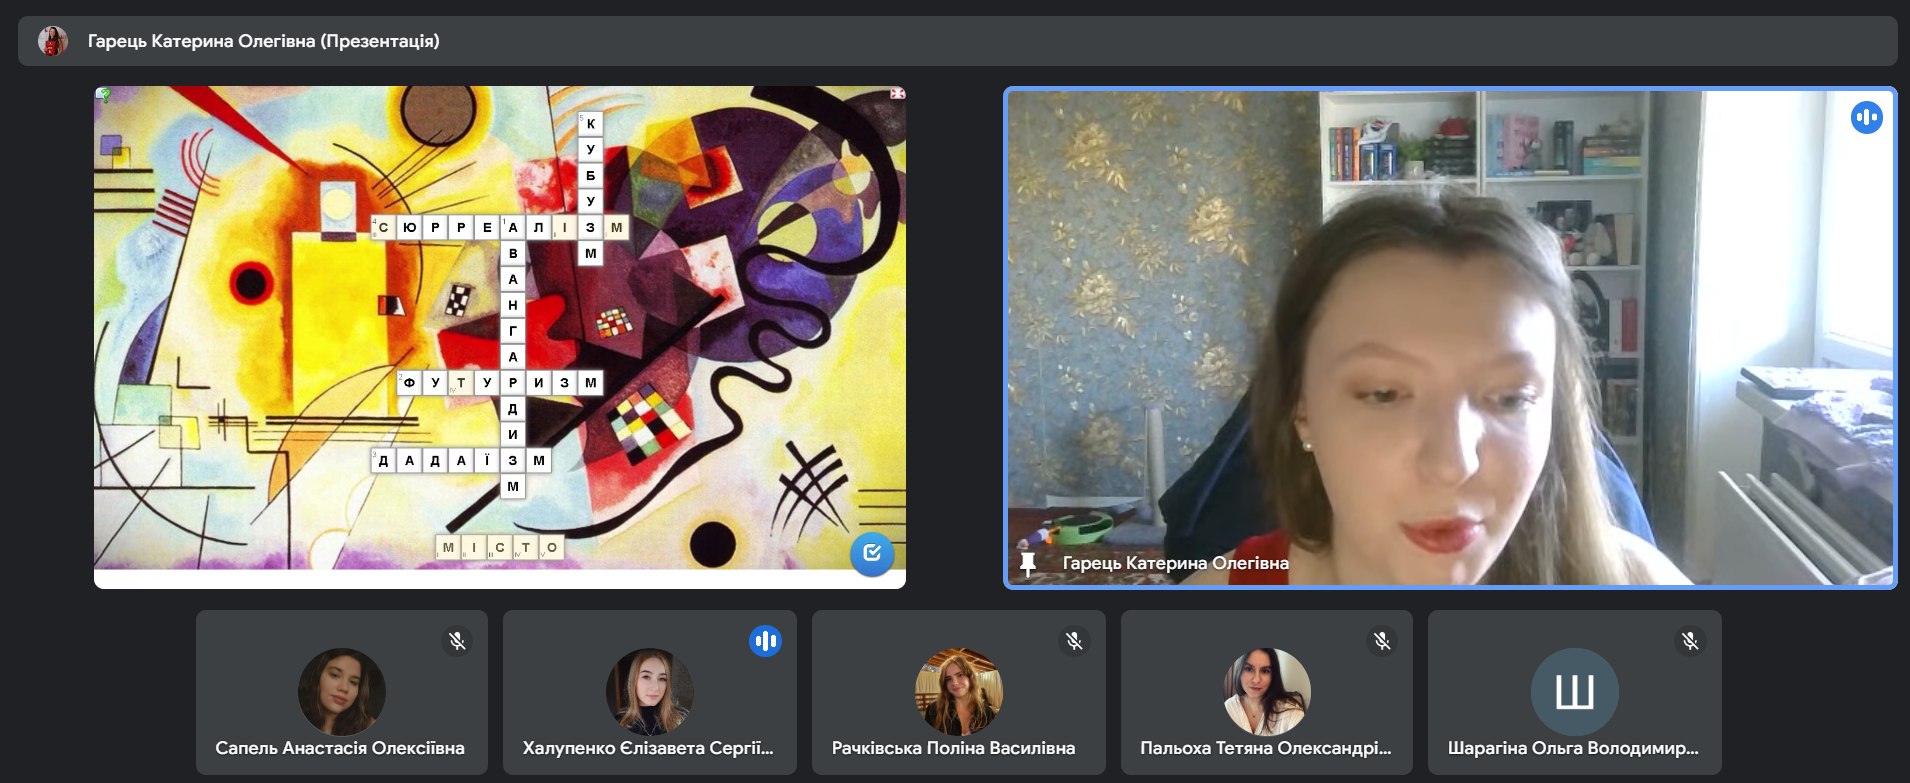Select the first cell Ф of ФУТУРИЗМ
The width and height of the screenshot is (1910, 783).
coord(409,383)
